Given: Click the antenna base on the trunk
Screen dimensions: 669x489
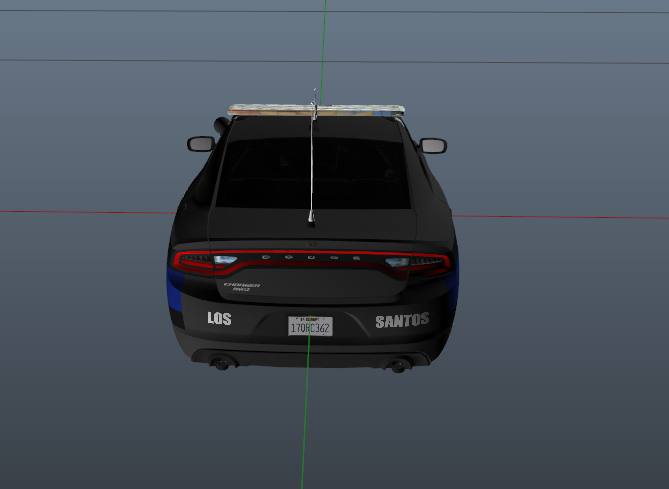Looking at the screenshot, I should coord(311,219).
